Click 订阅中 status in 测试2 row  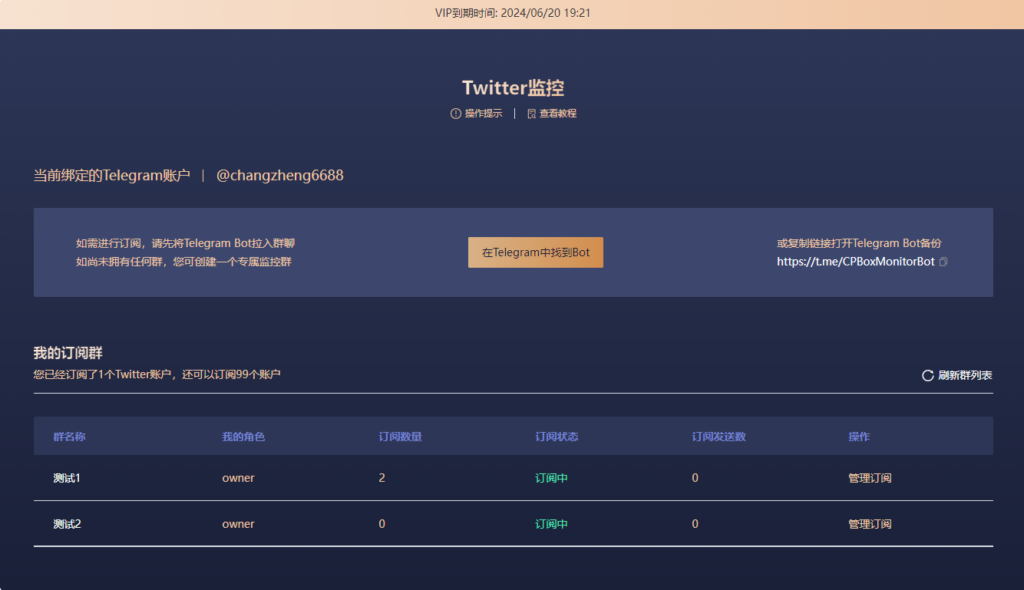pyautogui.click(x=551, y=524)
